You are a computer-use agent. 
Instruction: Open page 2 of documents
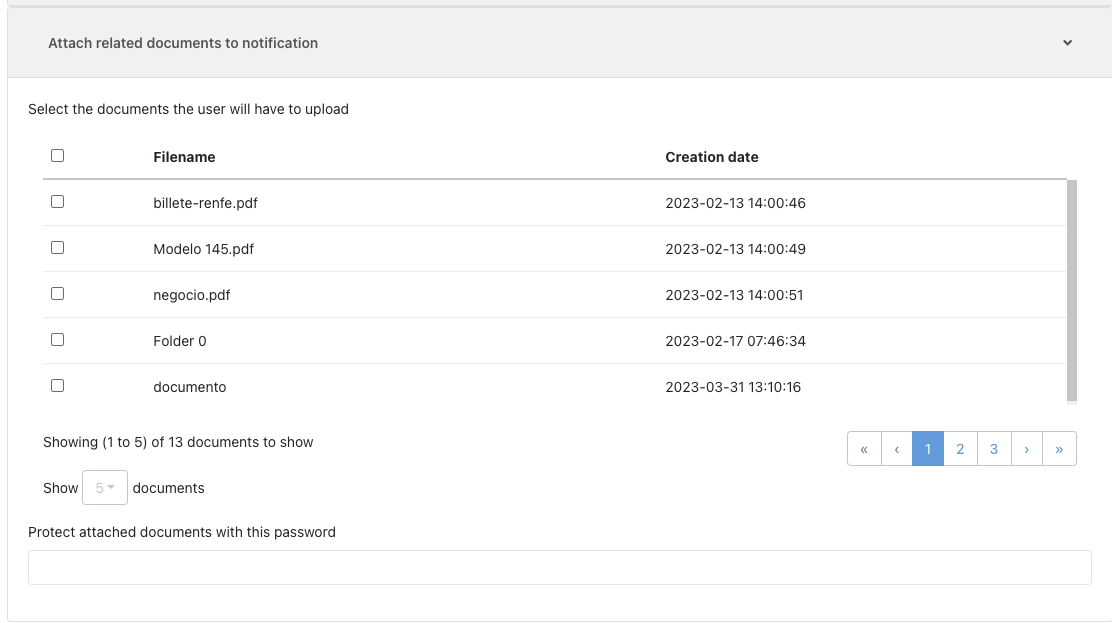(x=960, y=449)
